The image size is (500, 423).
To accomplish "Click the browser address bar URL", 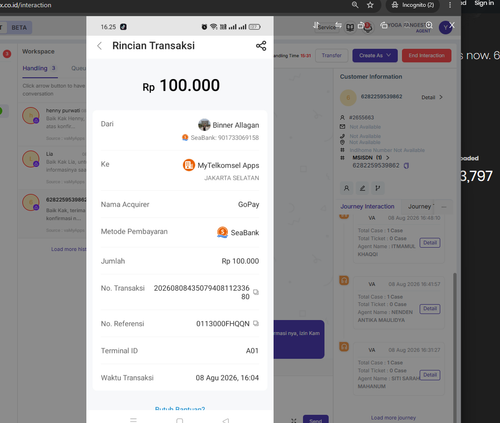I will [26, 5].
